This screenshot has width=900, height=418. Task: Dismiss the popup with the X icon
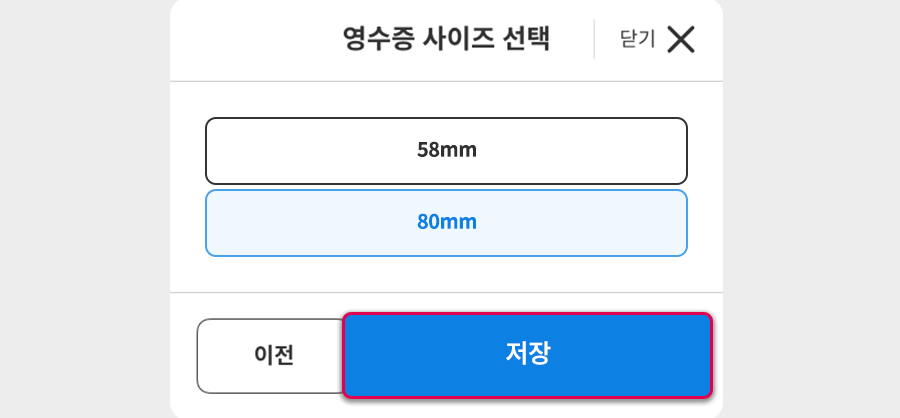(x=681, y=40)
